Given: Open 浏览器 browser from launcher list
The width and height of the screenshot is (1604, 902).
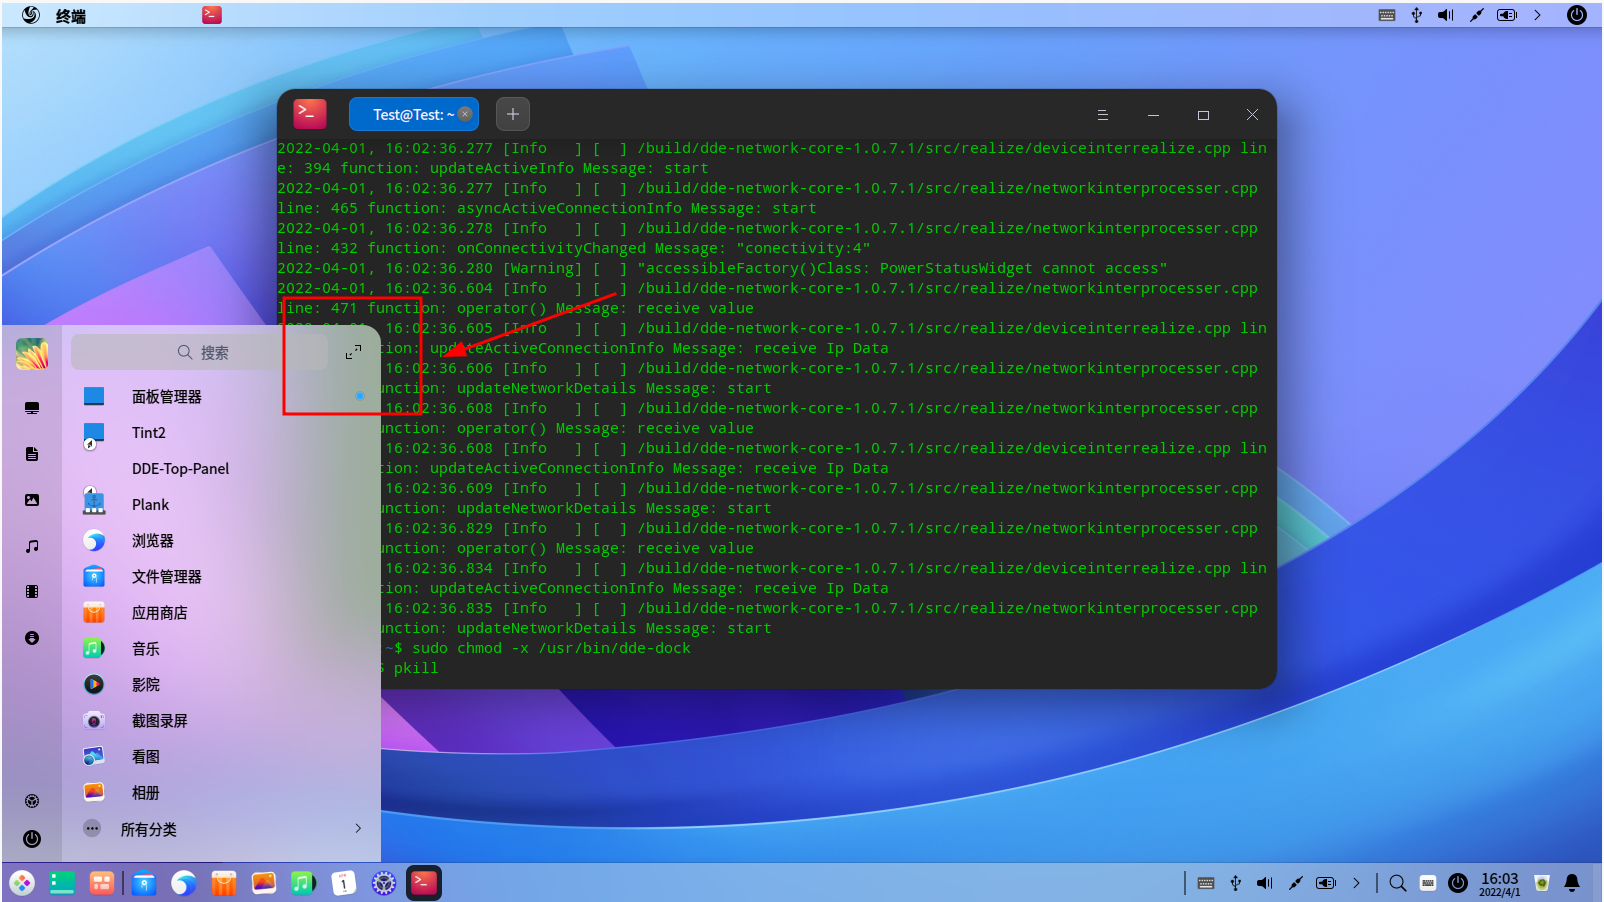Looking at the screenshot, I should coord(222,541).
